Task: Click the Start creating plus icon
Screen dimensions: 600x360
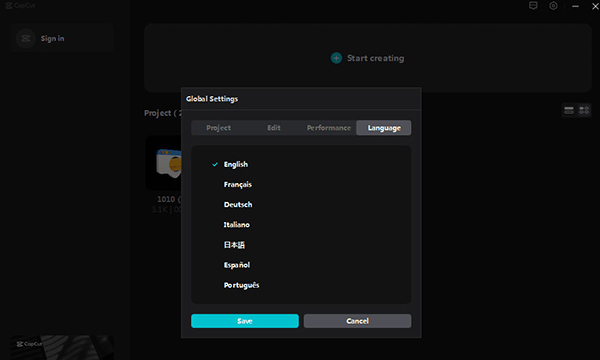Action: coord(336,58)
